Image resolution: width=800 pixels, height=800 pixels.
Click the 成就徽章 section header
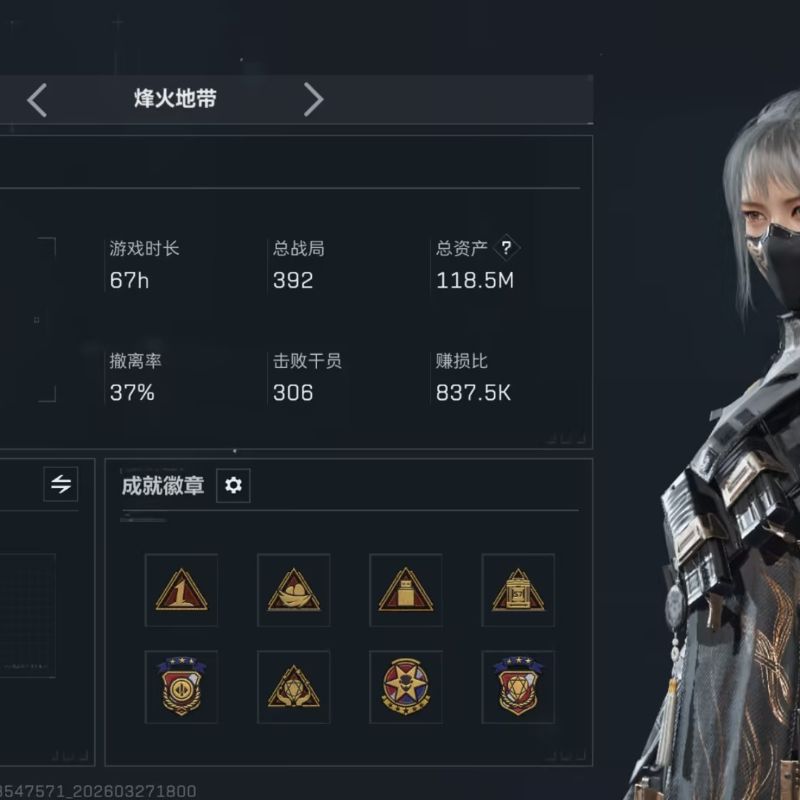[163, 486]
